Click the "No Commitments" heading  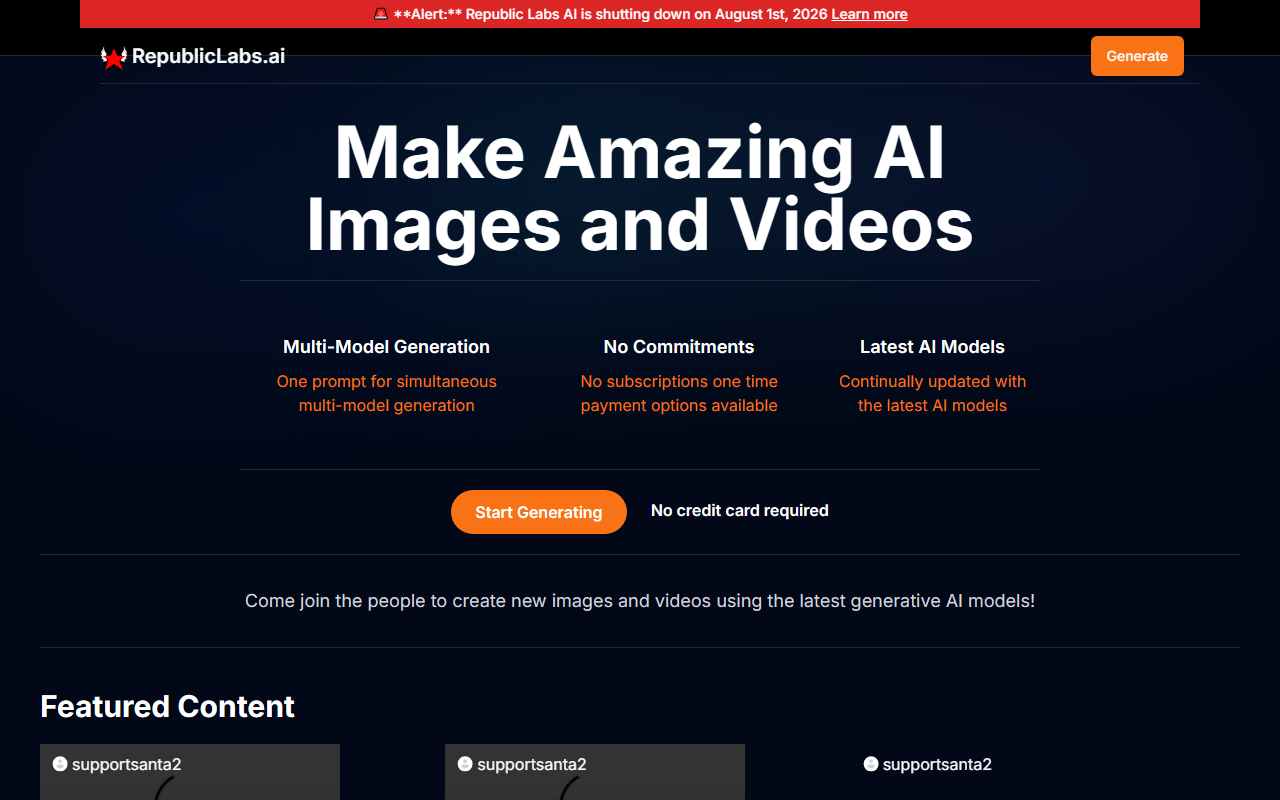(679, 347)
